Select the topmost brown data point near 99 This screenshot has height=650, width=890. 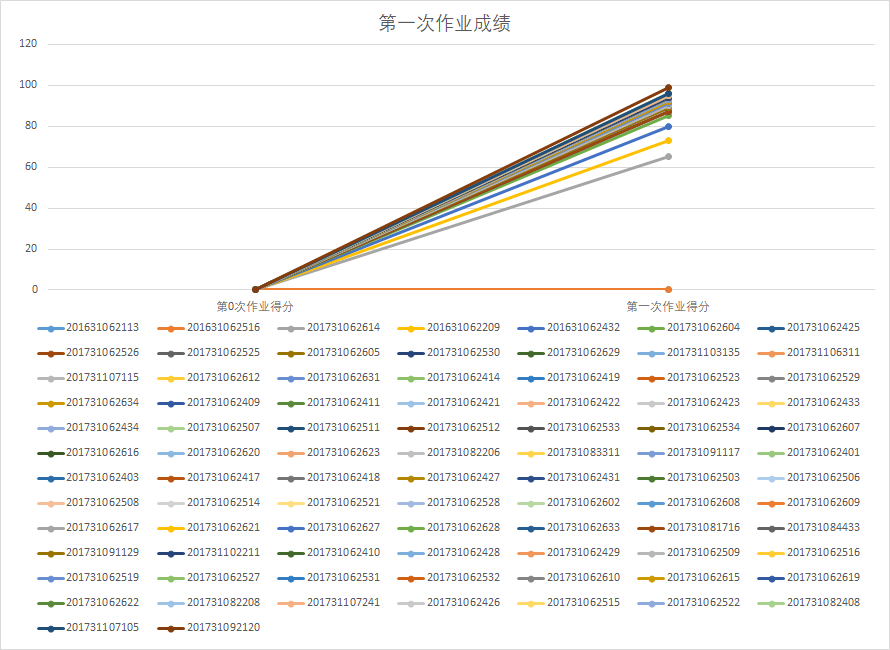(x=668, y=88)
